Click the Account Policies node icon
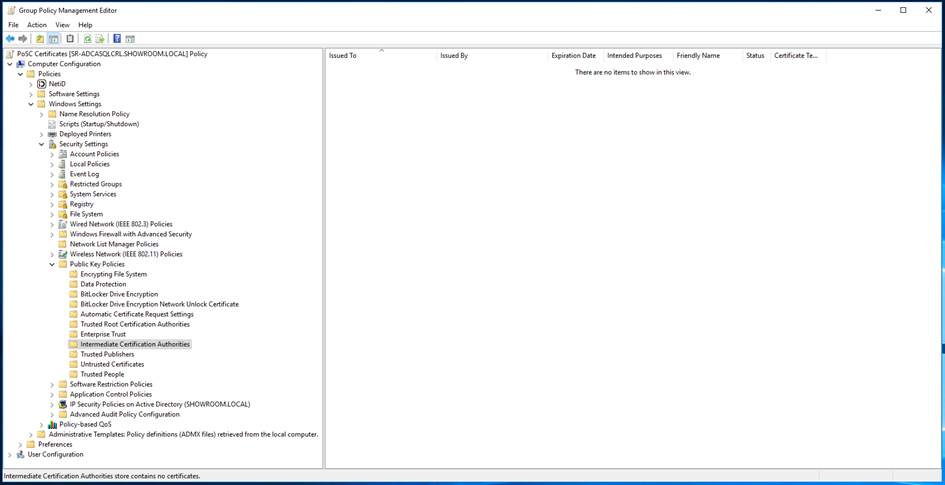945x485 pixels. coord(63,154)
